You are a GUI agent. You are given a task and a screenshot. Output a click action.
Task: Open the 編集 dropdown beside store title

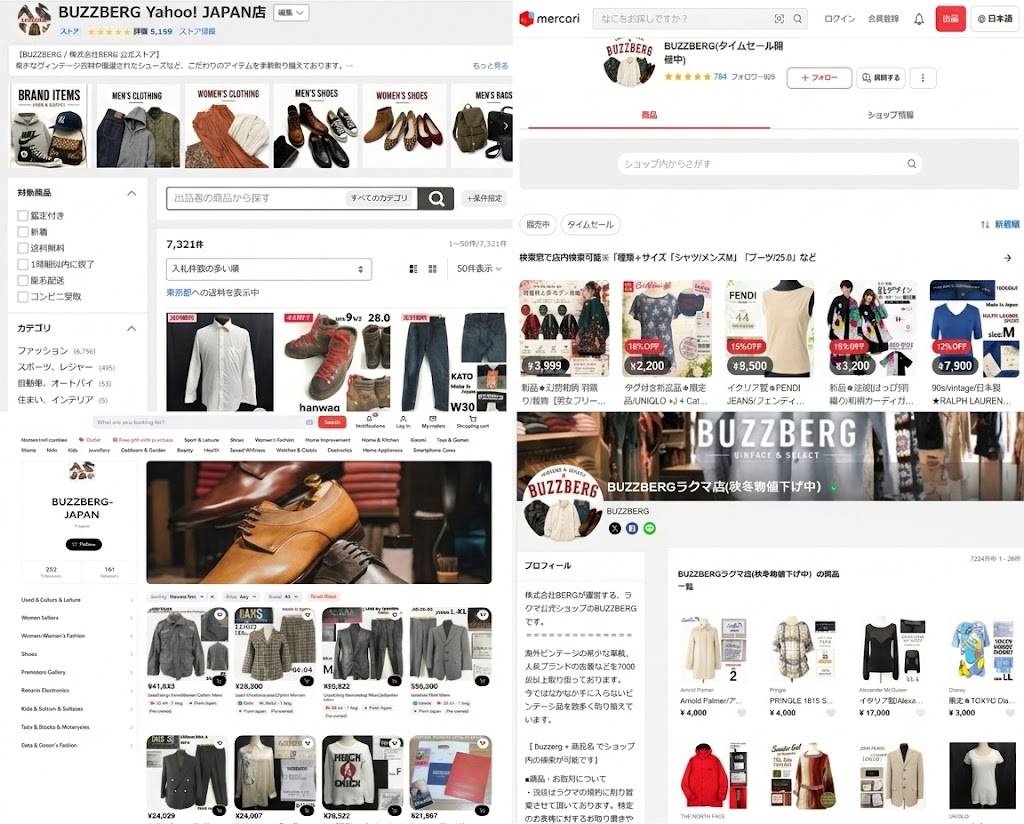coord(291,12)
